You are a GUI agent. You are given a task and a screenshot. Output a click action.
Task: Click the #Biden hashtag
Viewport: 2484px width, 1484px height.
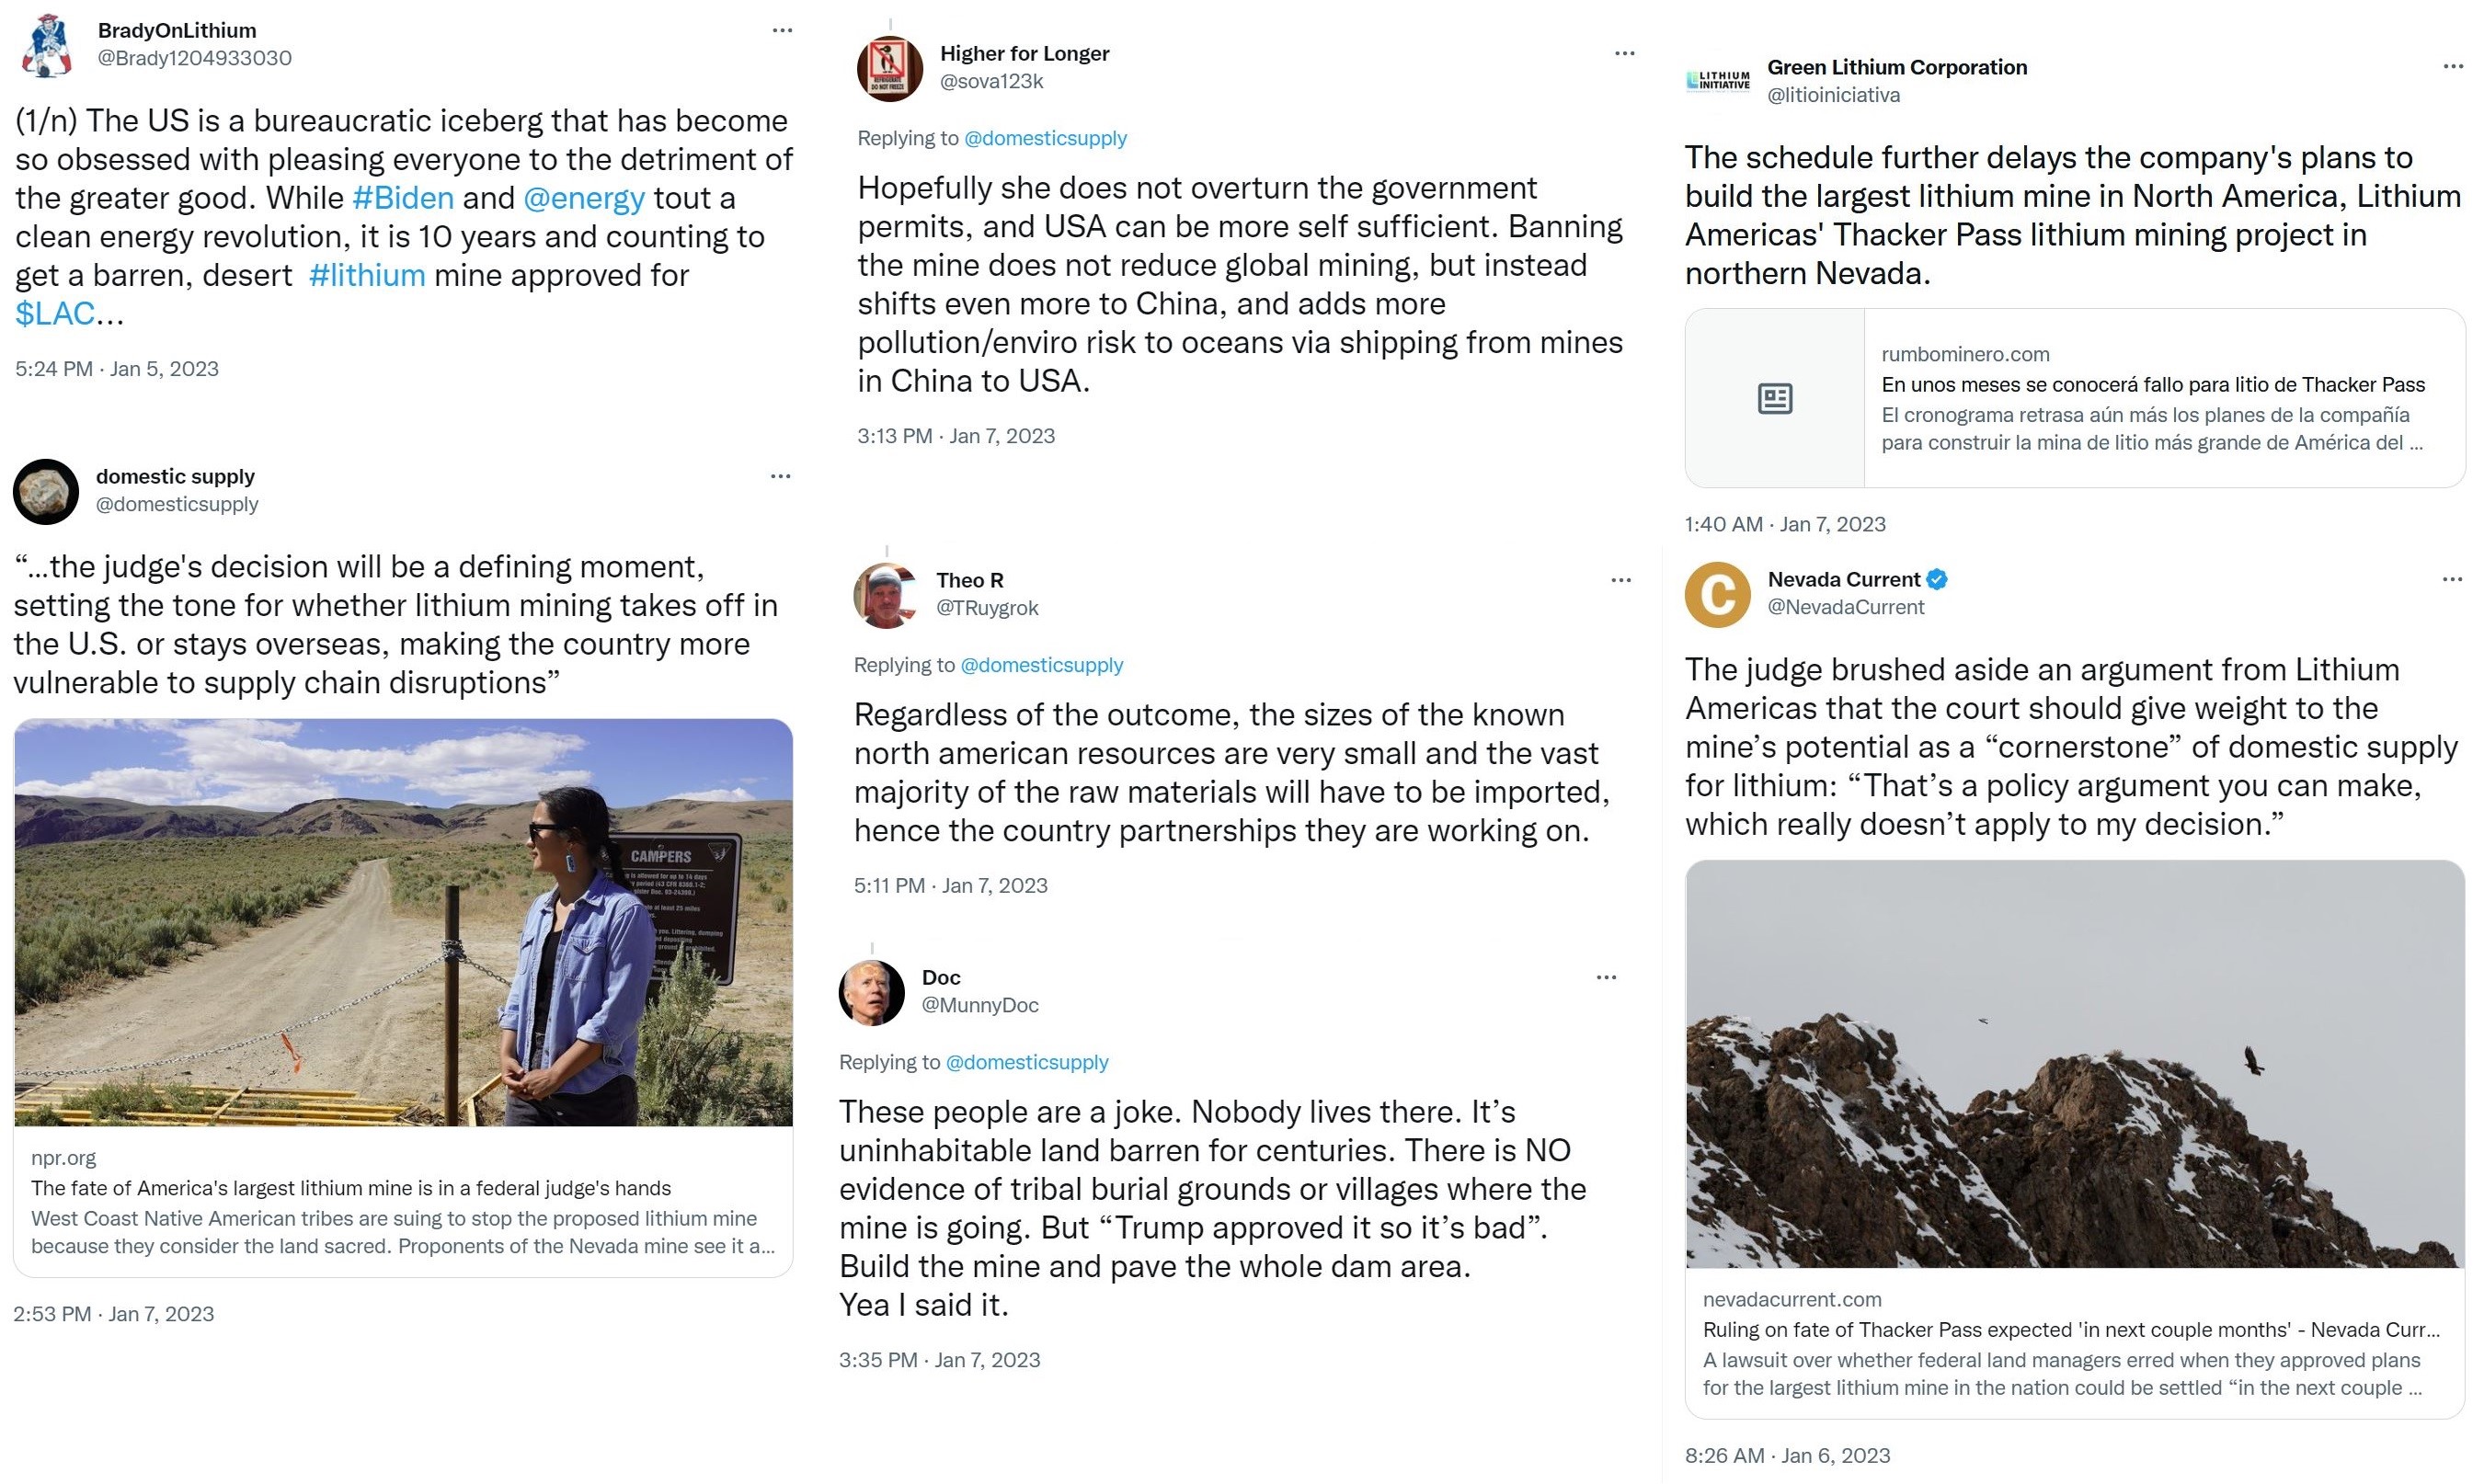point(403,198)
